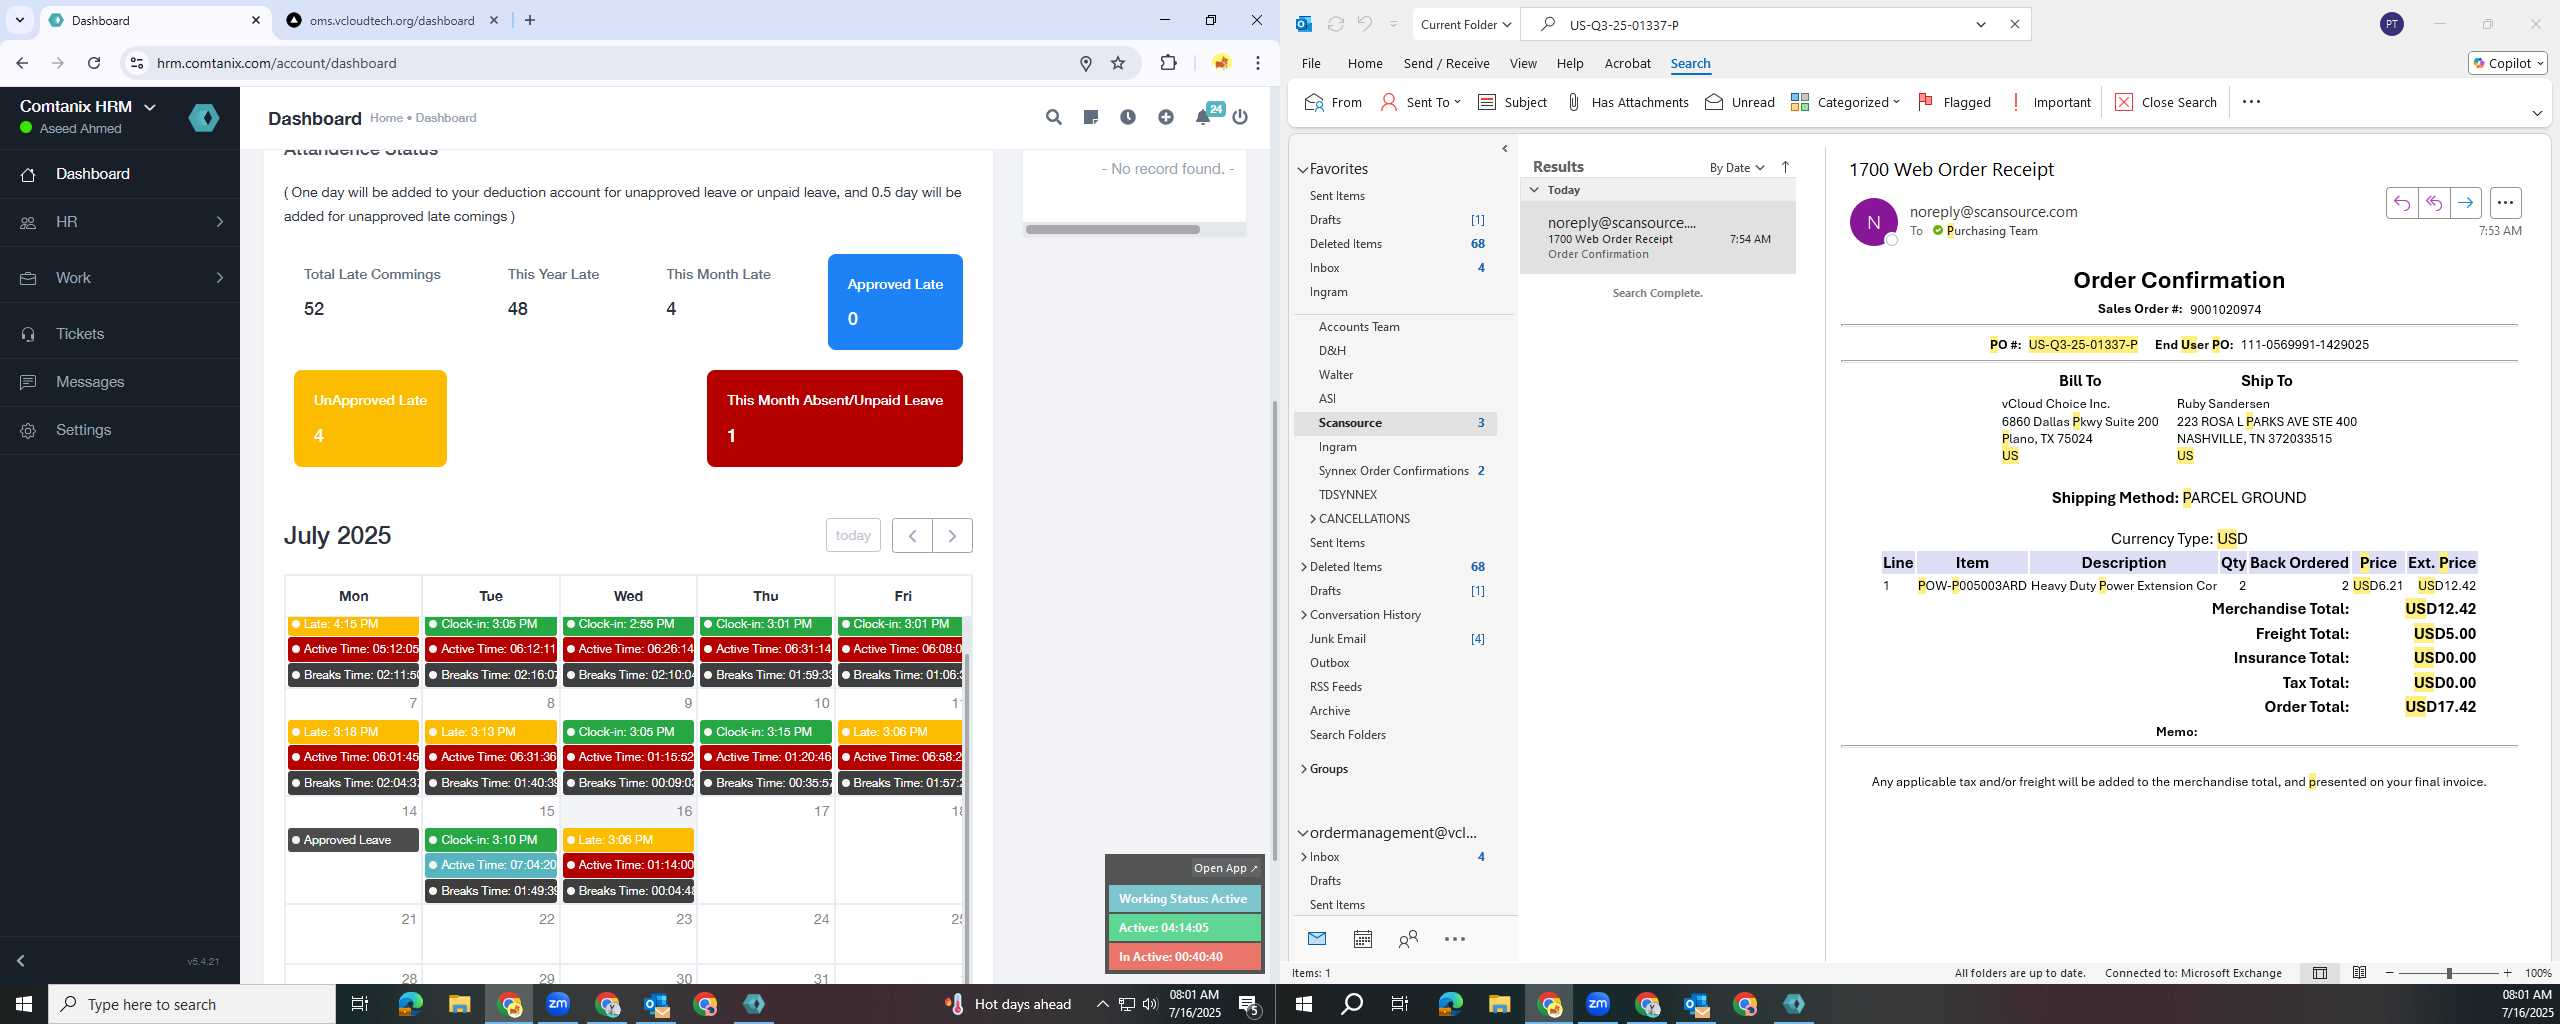Filter search results by Unread
This screenshot has height=1024, width=2560.
click(1740, 102)
